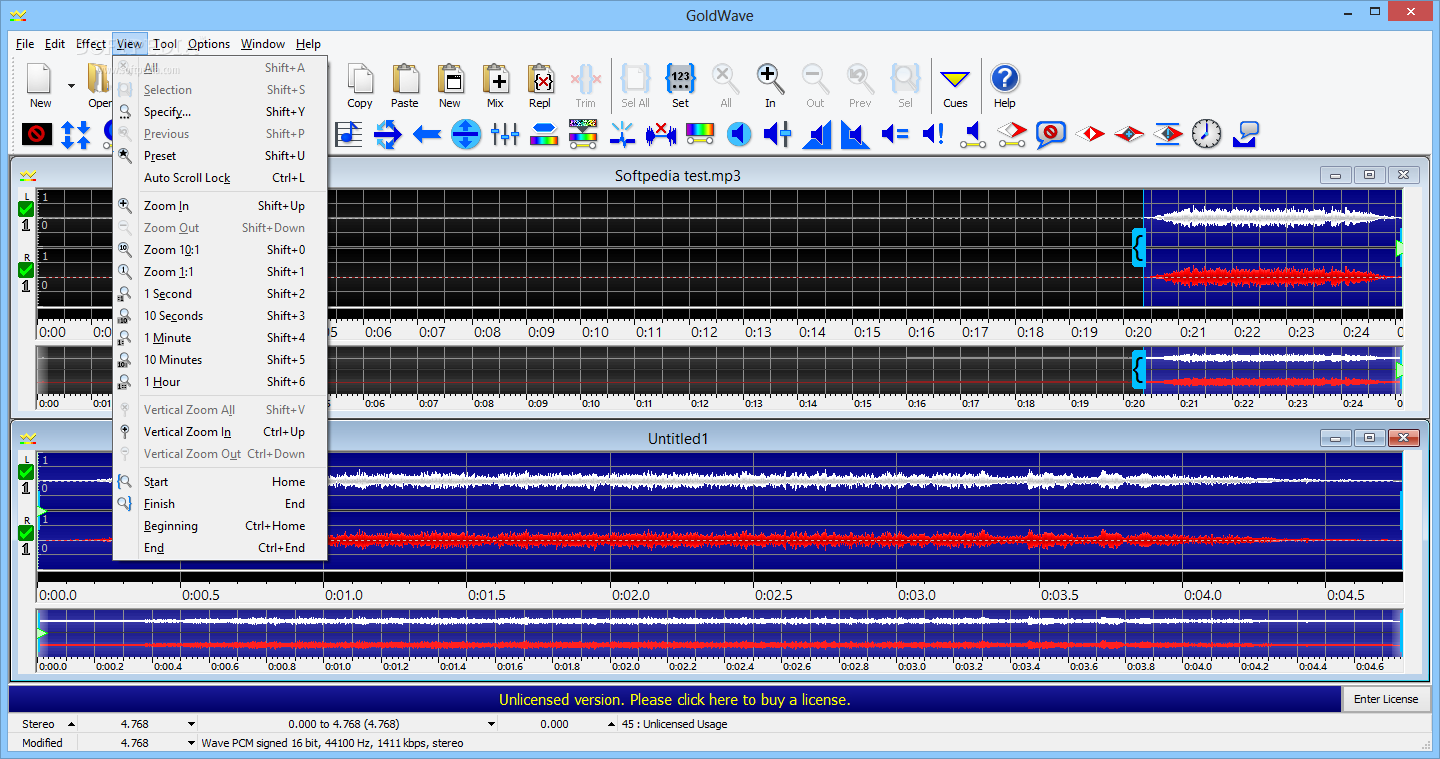Choose 10 Seconds zoom in View menu
The image size is (1440, 759).
tap(220, 316)
